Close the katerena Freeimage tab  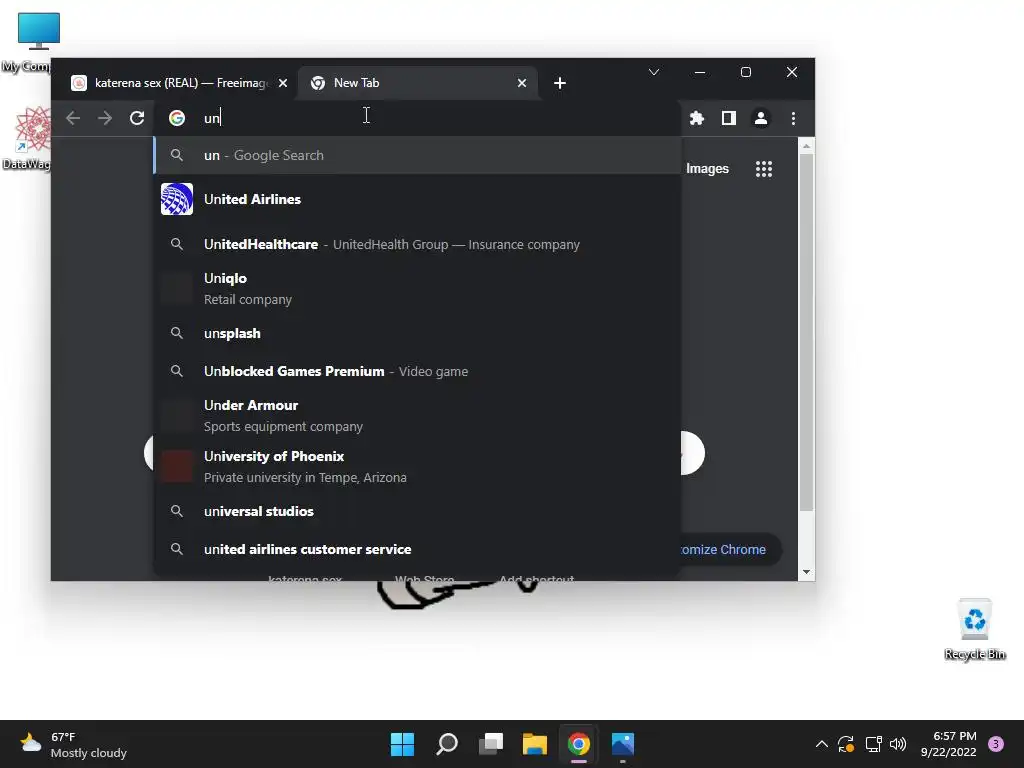pos(283,83)
